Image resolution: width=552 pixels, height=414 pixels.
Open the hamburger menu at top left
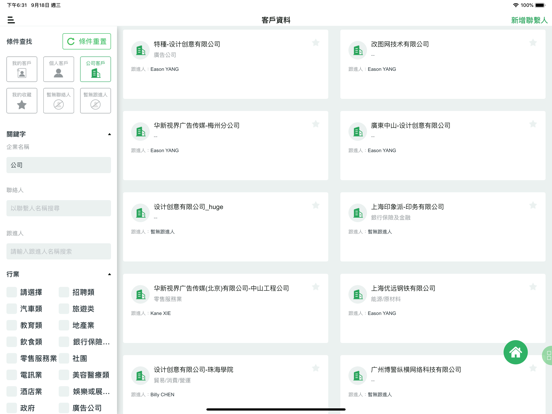(x=11, y=20)
